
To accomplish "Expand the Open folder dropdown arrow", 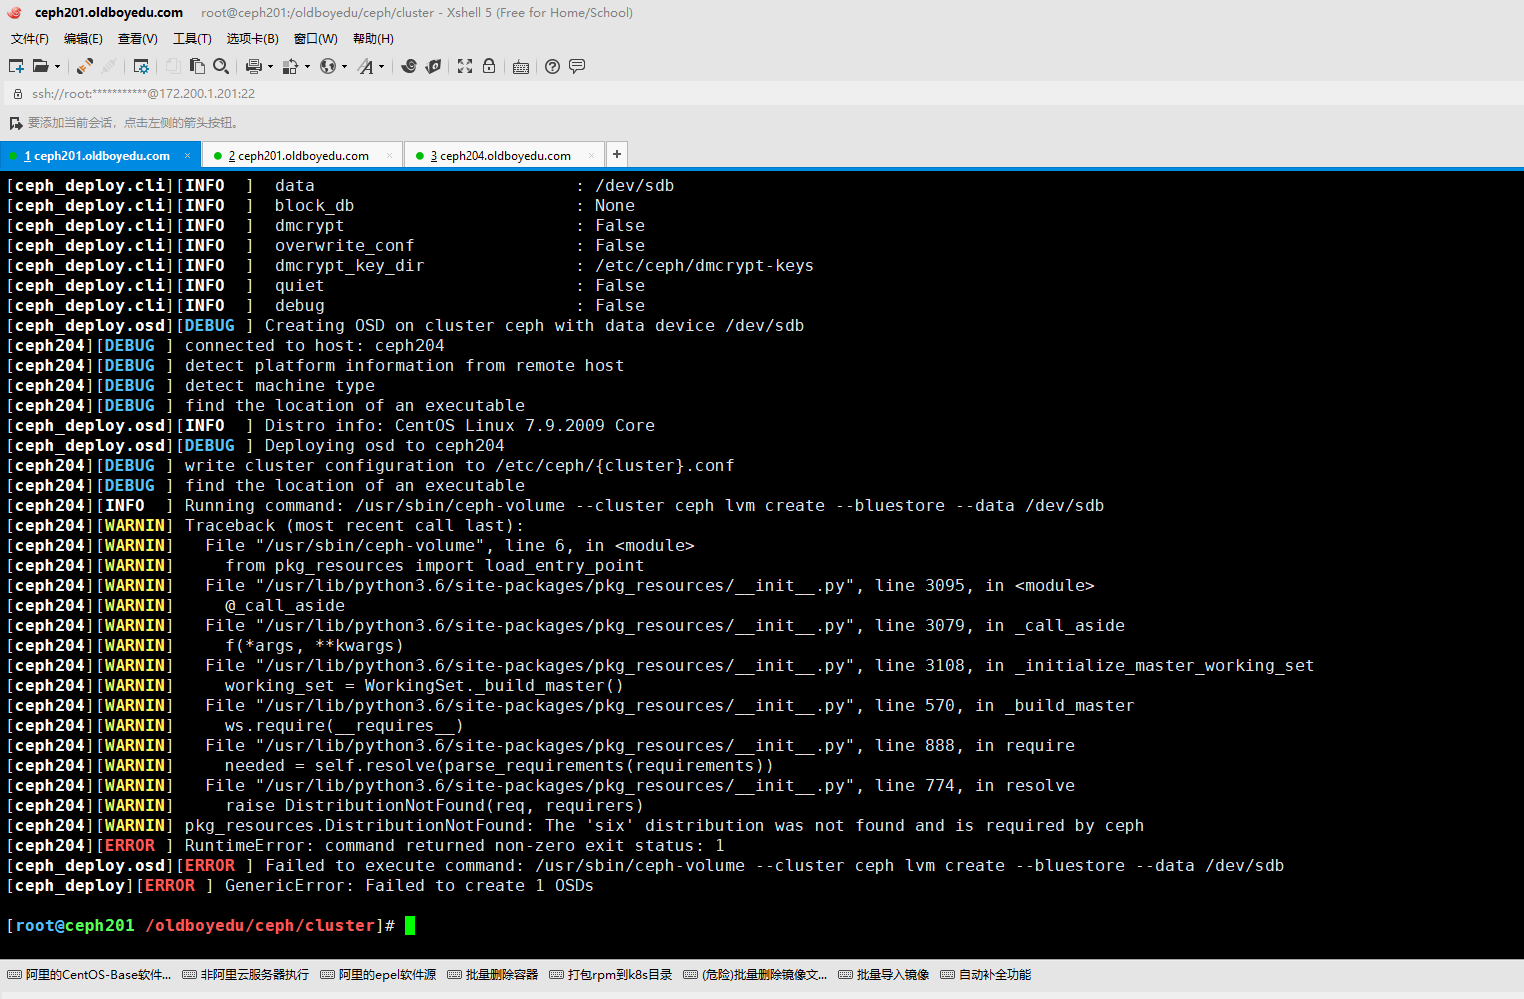I will point(57,67).
